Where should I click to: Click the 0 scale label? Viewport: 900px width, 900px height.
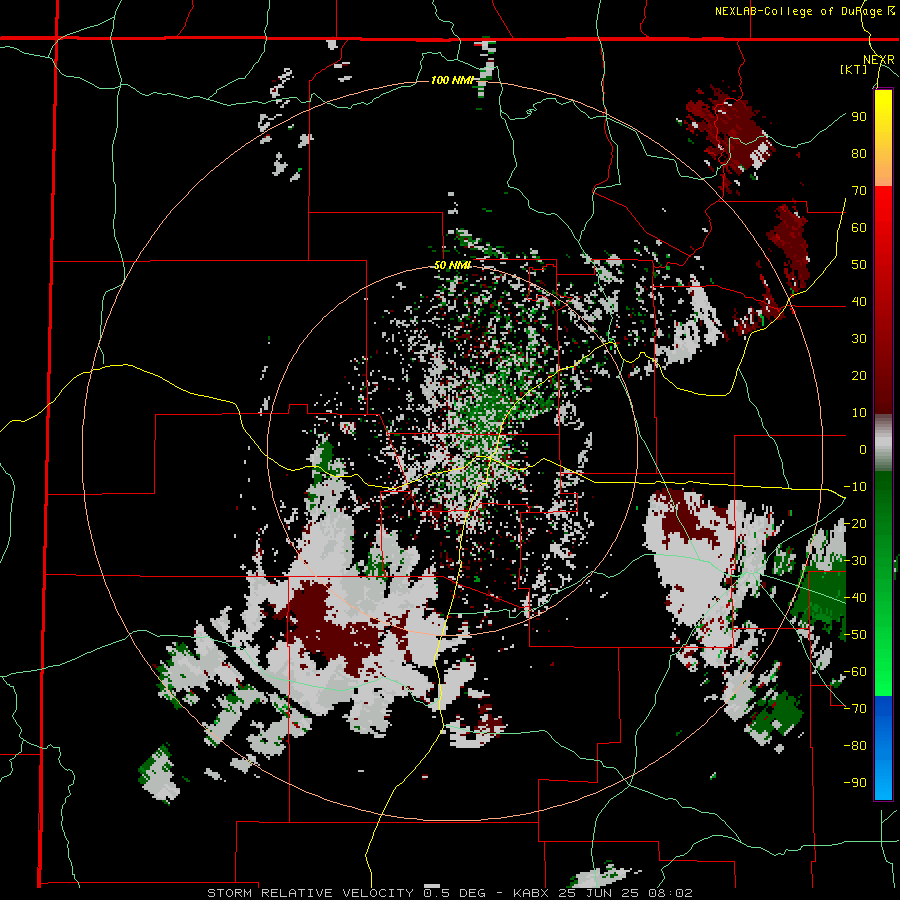863,449
